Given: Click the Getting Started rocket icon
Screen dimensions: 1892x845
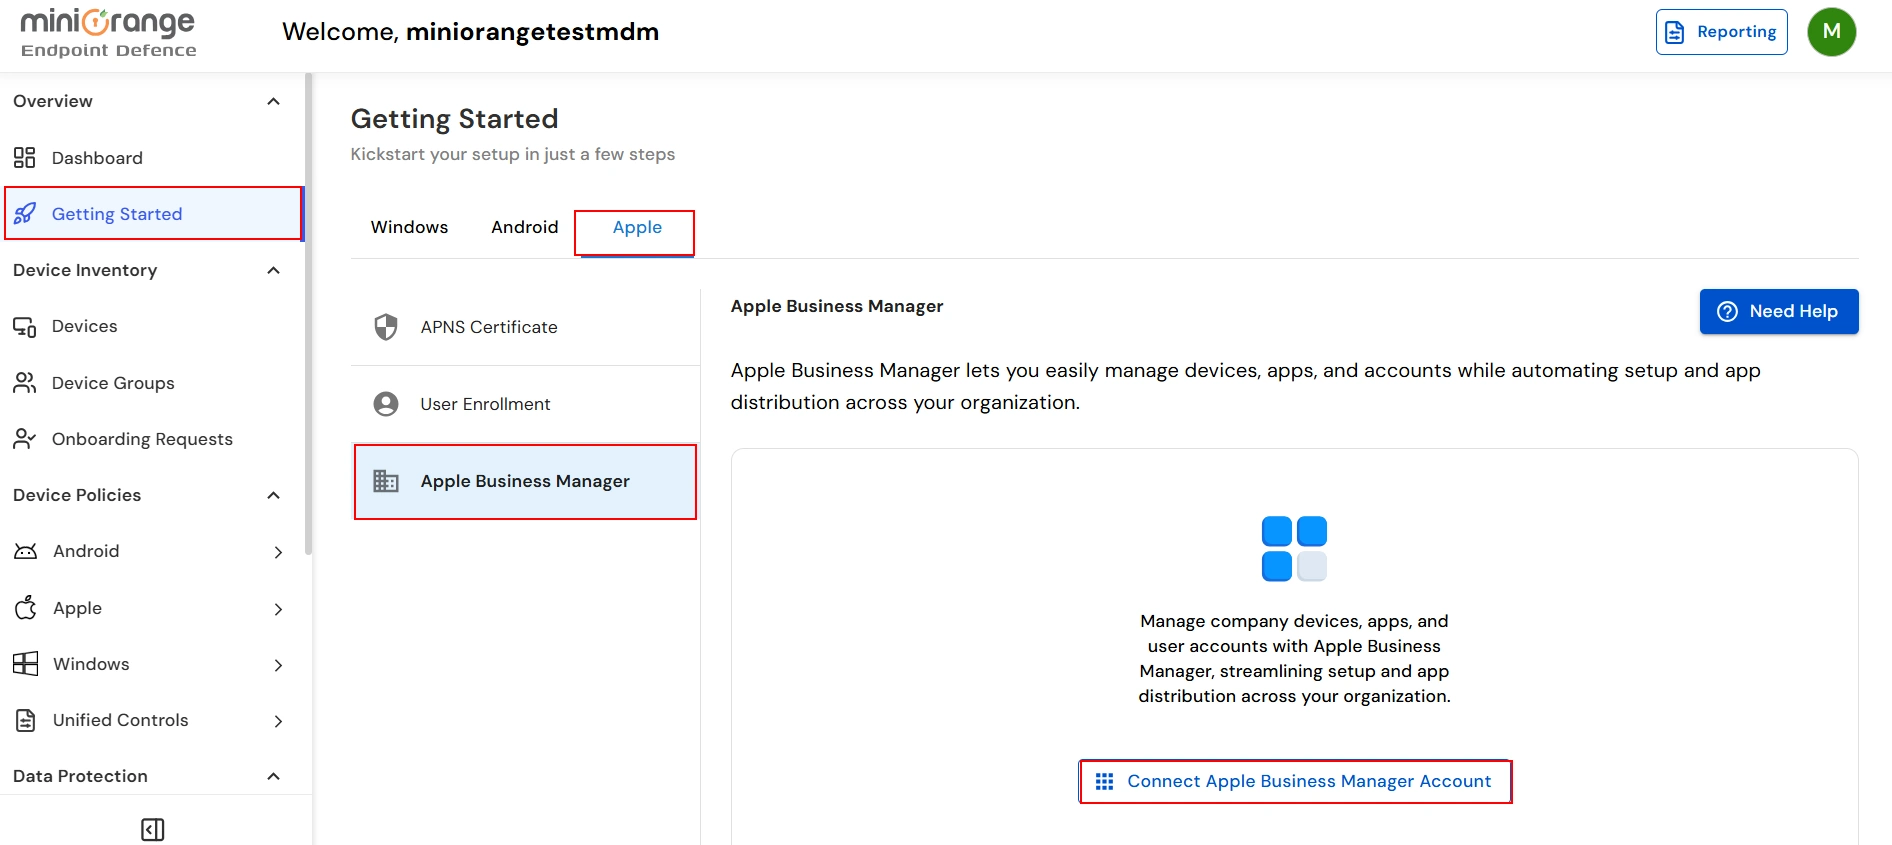Looking at the screenshot, I should click(x=25, y=214).
